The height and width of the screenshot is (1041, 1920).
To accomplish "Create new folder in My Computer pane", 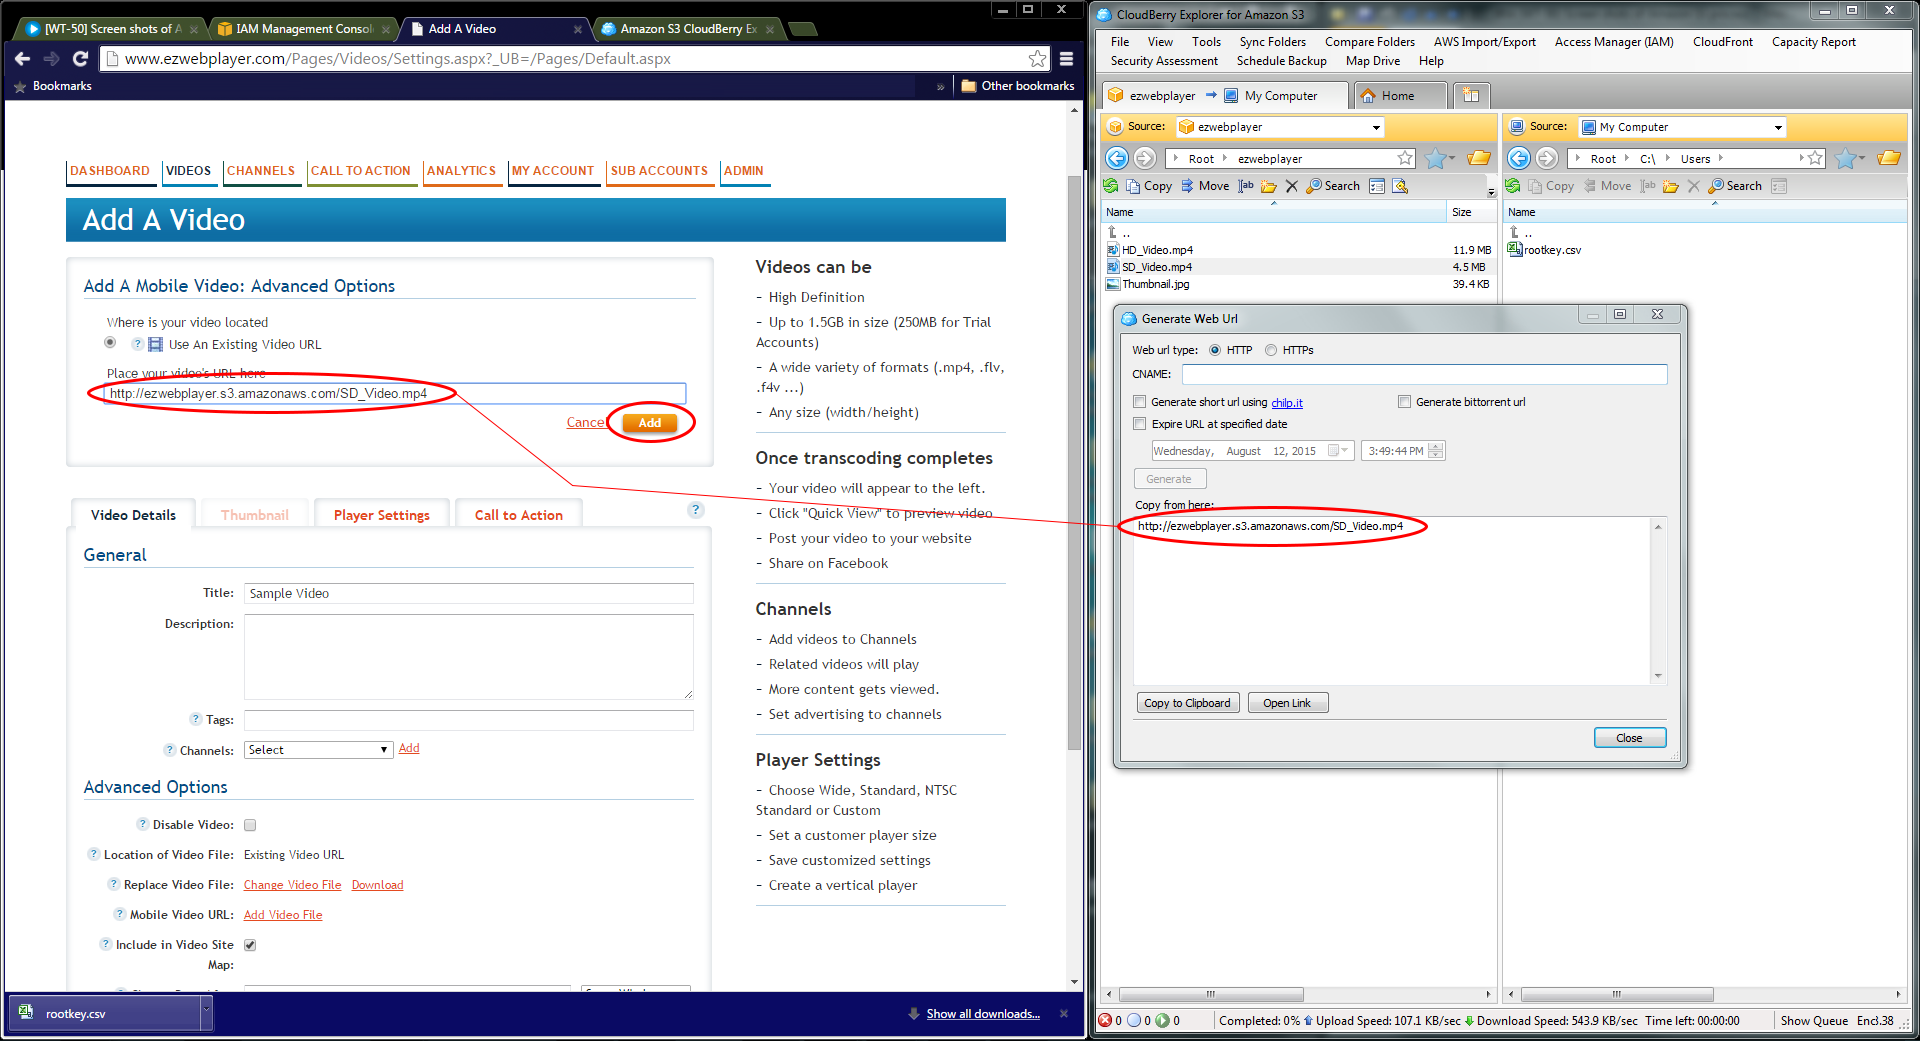I will (1671, 186).
